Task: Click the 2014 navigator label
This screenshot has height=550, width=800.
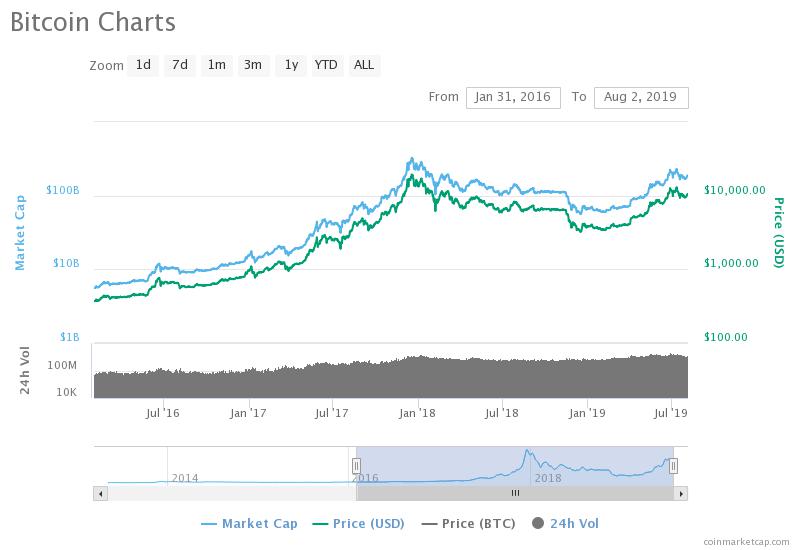Action: 185,478
